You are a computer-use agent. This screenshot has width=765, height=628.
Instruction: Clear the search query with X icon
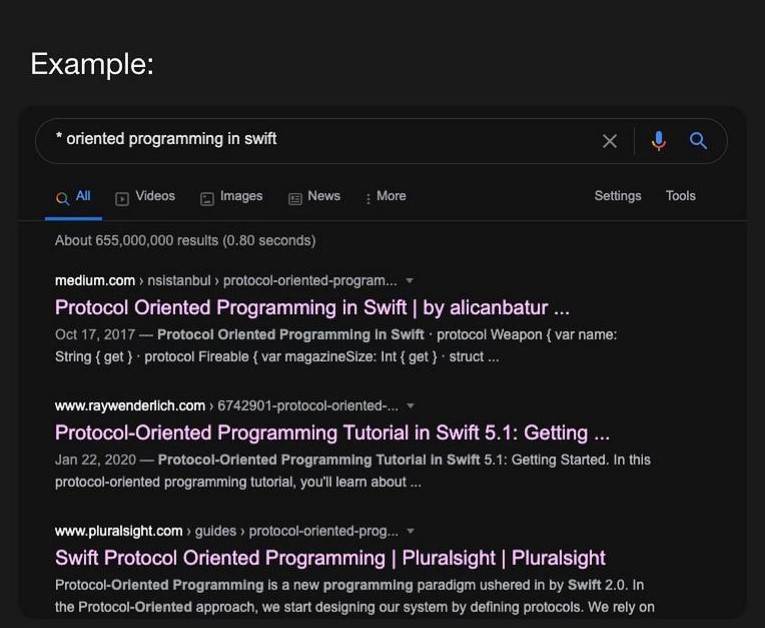[609, 141]
